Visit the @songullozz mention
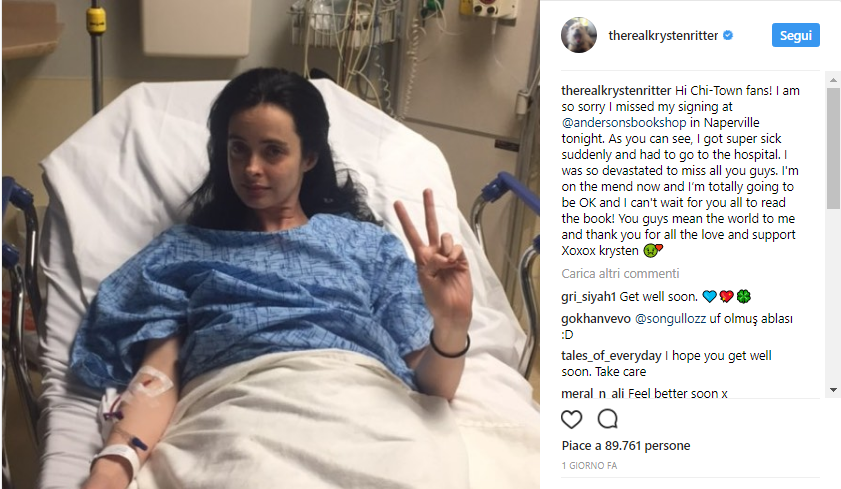 click(670, 318)
